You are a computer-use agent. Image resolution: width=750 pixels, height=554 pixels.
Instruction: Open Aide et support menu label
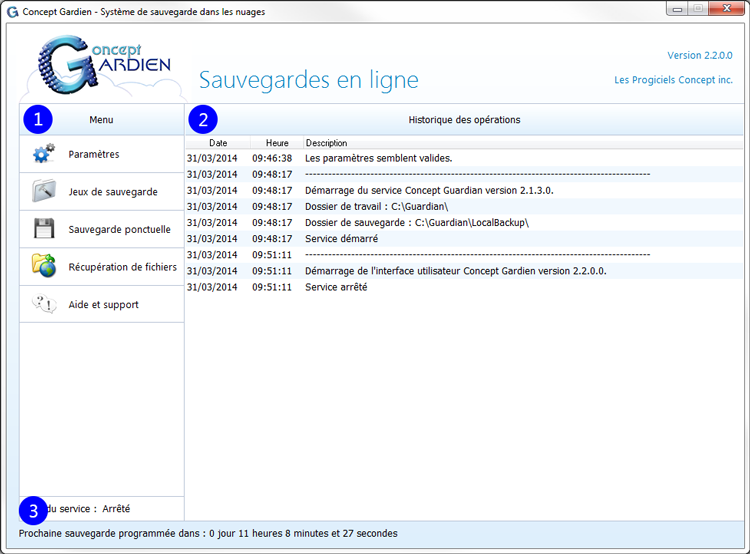tap(103, 305)
